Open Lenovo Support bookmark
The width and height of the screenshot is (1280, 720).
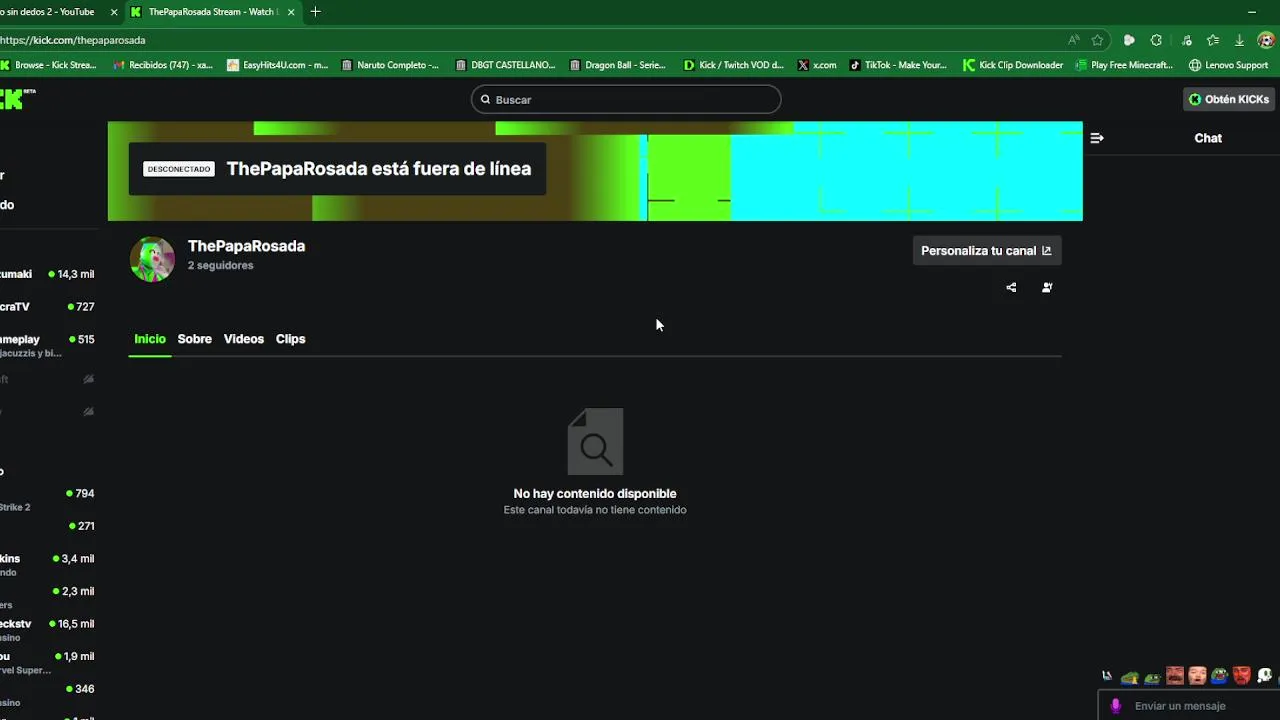coord(1229,65)
